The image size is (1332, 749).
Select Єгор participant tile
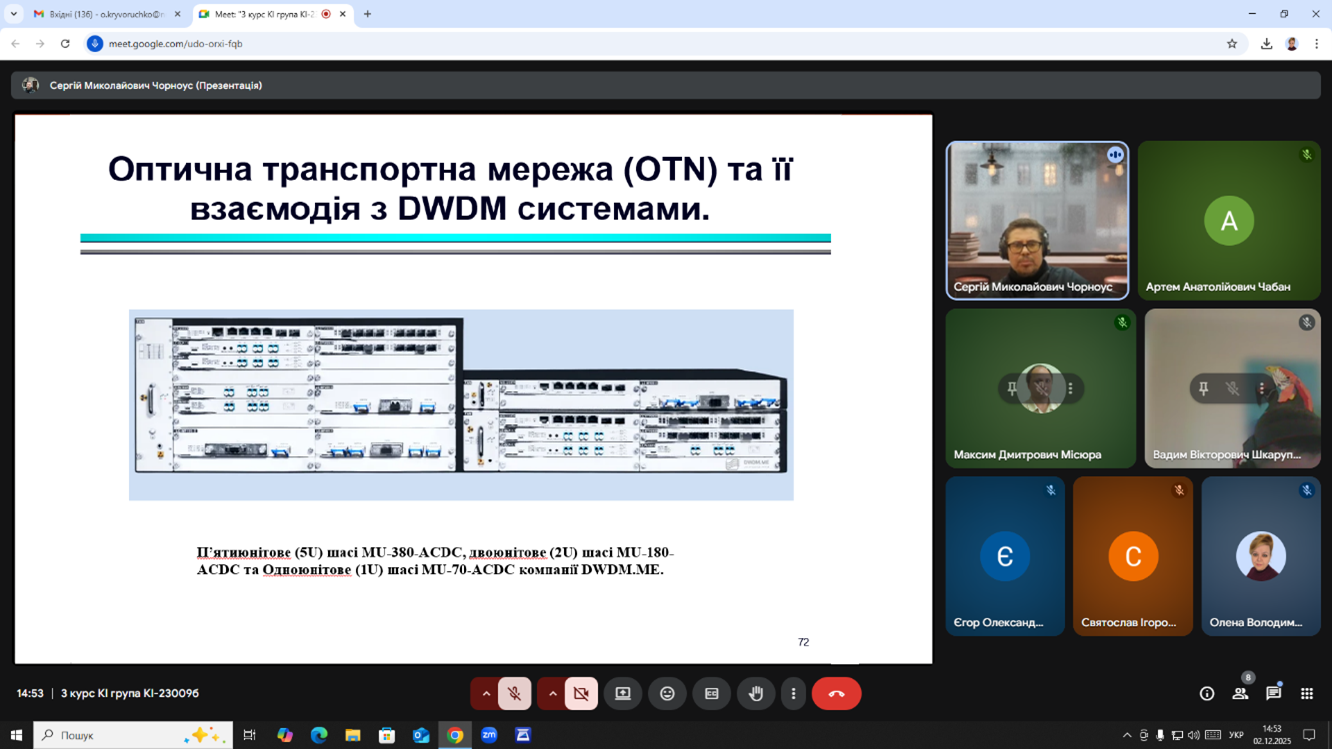click(x=1005, y=556)
